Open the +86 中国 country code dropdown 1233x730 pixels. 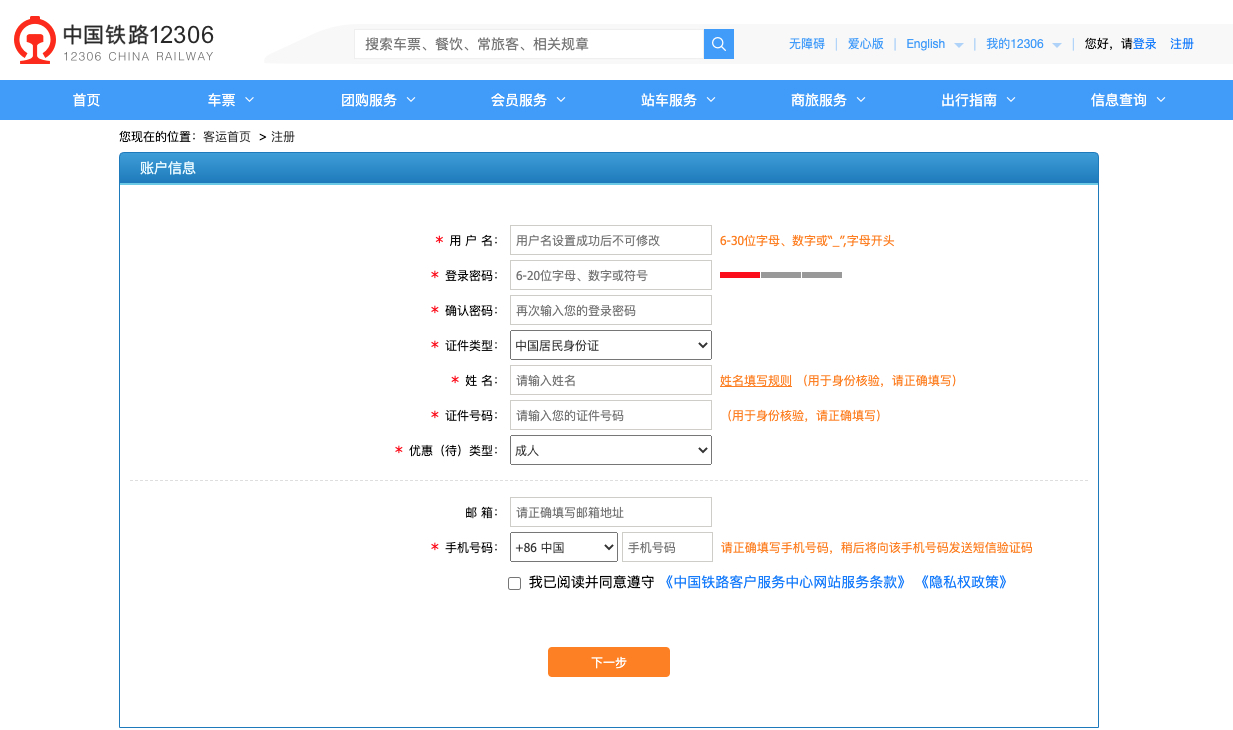tap(564, 547)
